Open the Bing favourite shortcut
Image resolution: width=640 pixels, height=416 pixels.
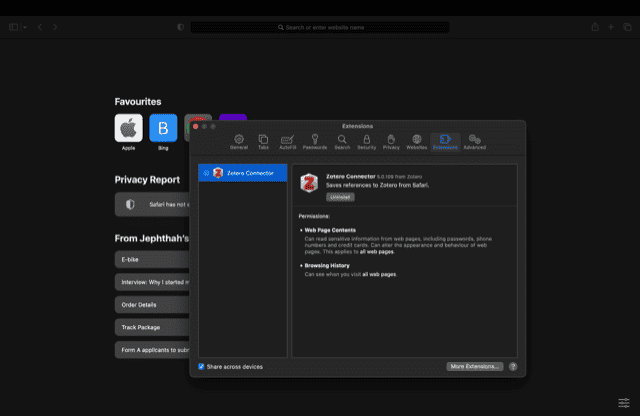162,128
